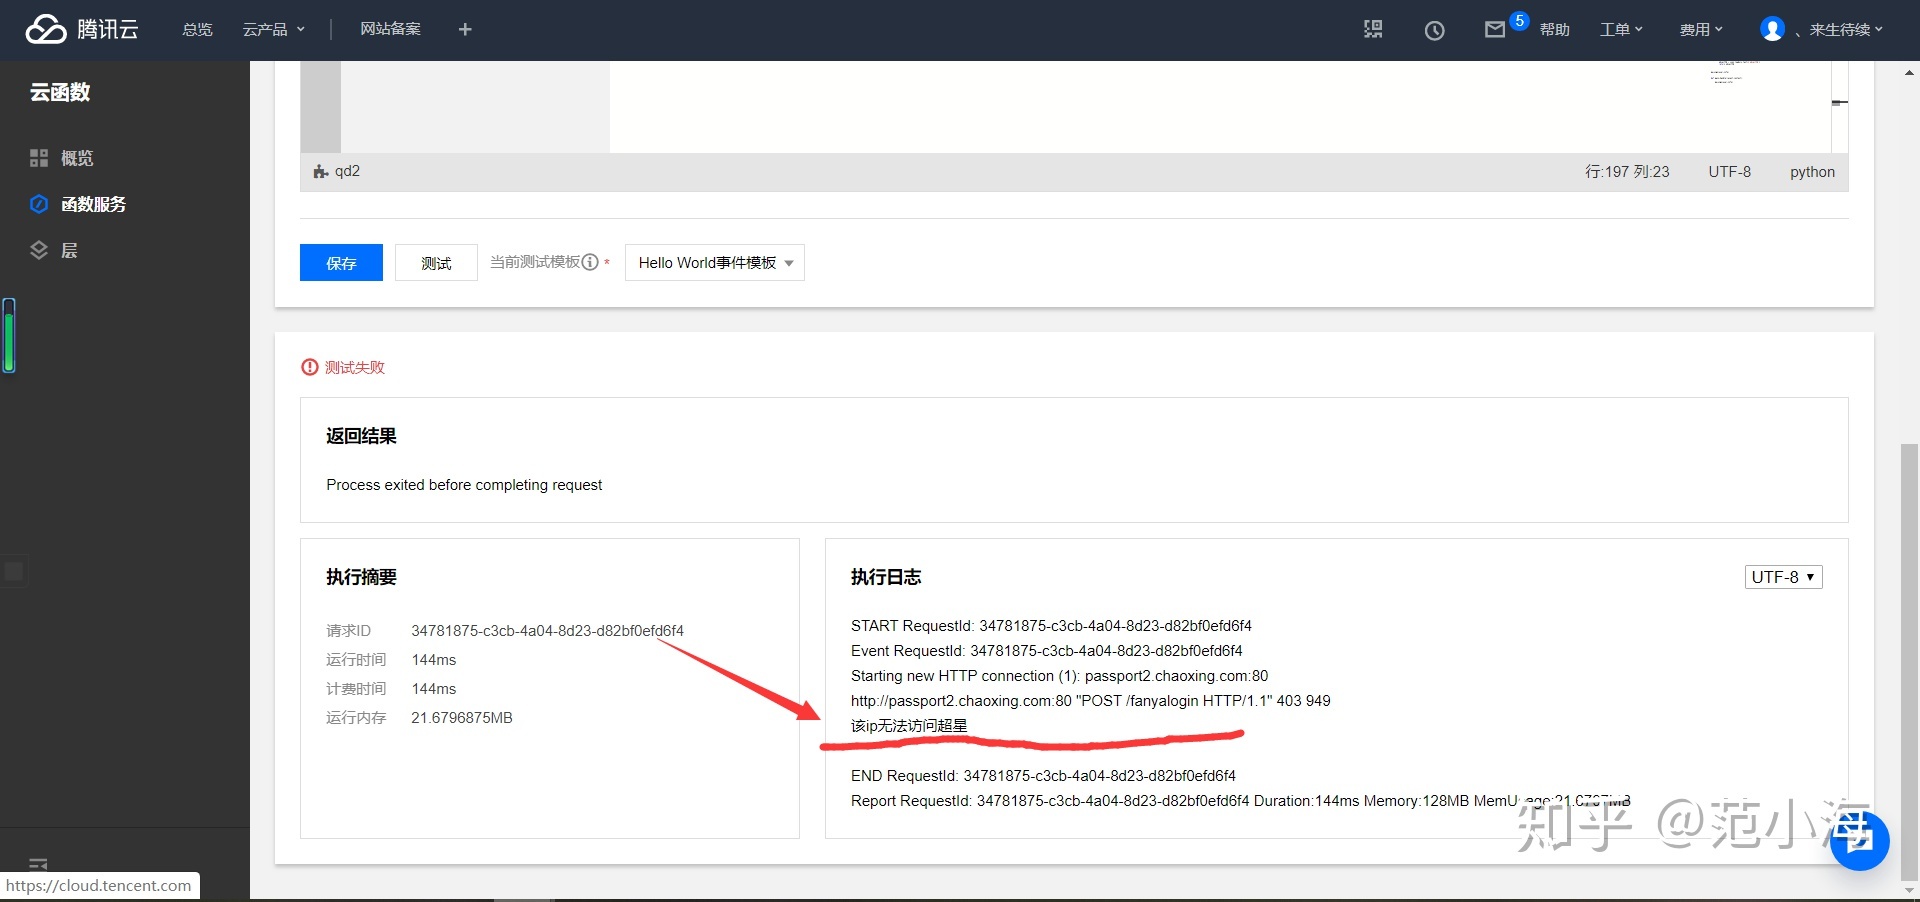Click the 层 layers icon
This screenshot has height=902, width=1920.
click(x=39, y=250)
